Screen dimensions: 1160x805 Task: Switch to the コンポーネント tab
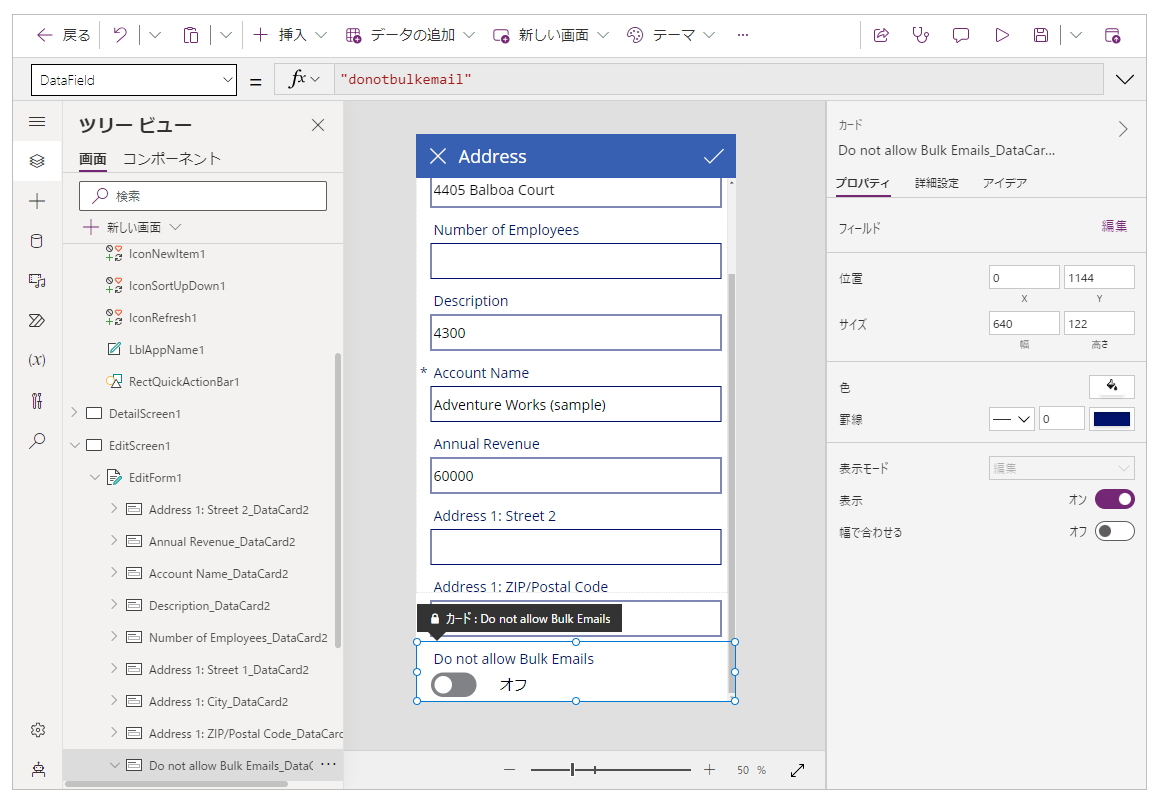pos(172,159)
